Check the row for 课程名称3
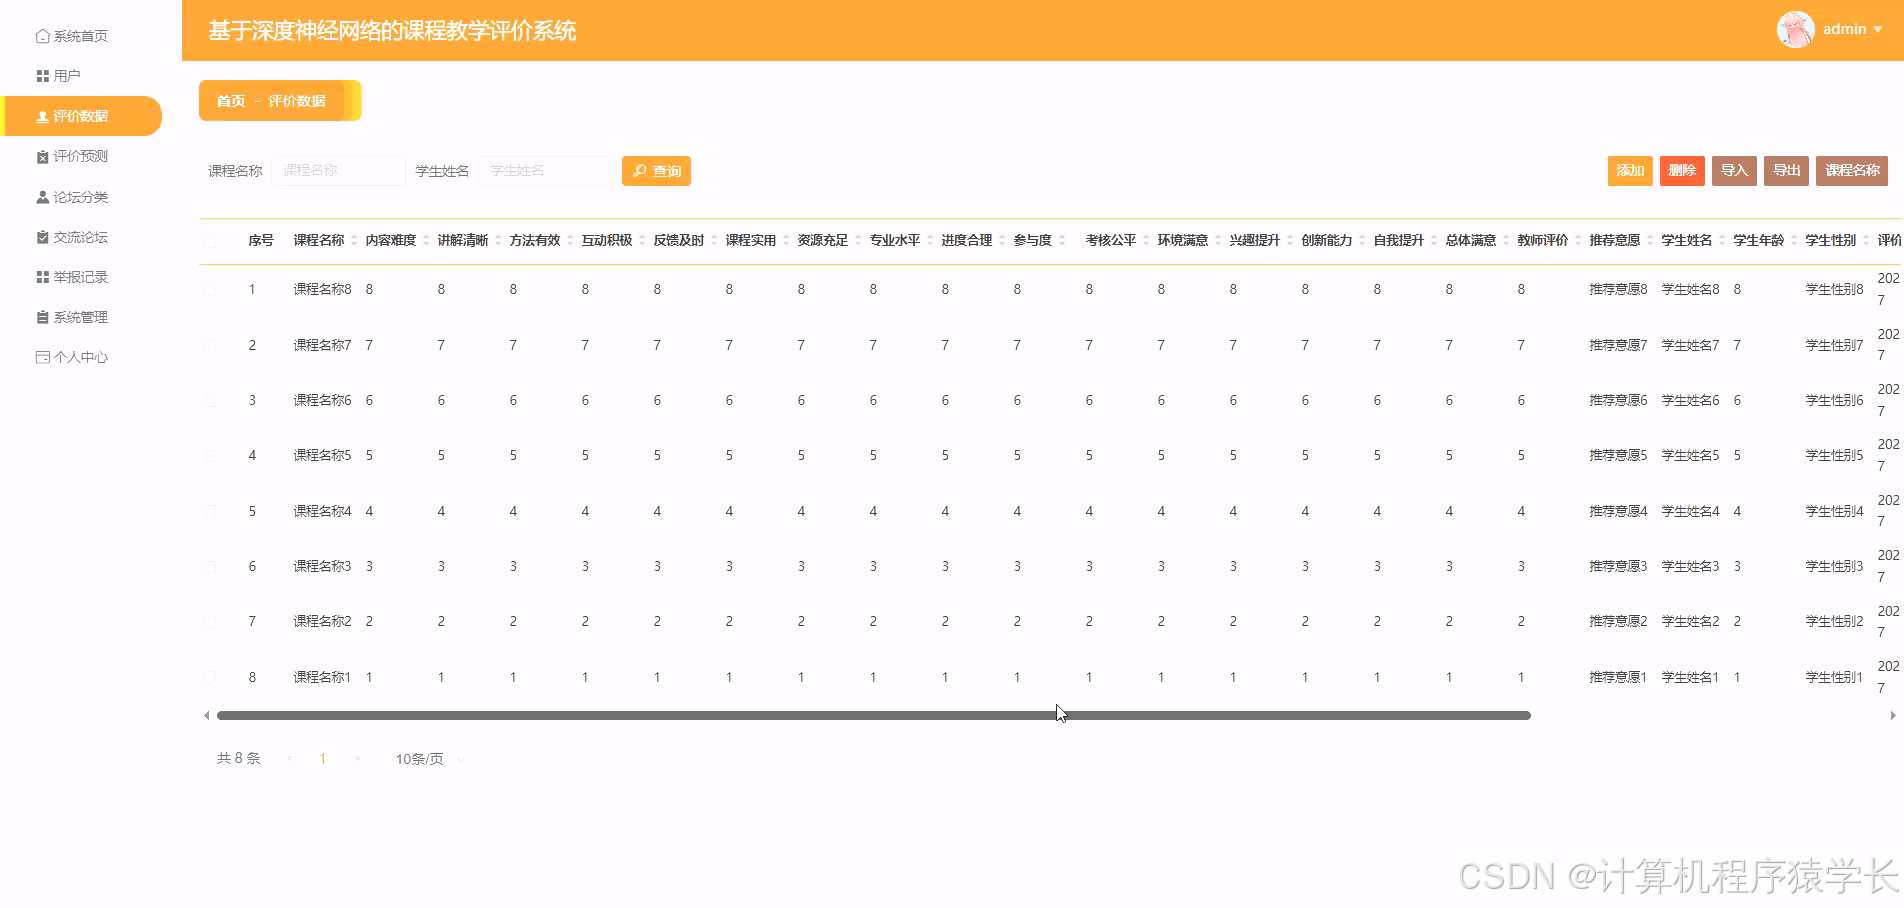The height and width of the screenshot is (908, 1904). (x=210, y=566)
